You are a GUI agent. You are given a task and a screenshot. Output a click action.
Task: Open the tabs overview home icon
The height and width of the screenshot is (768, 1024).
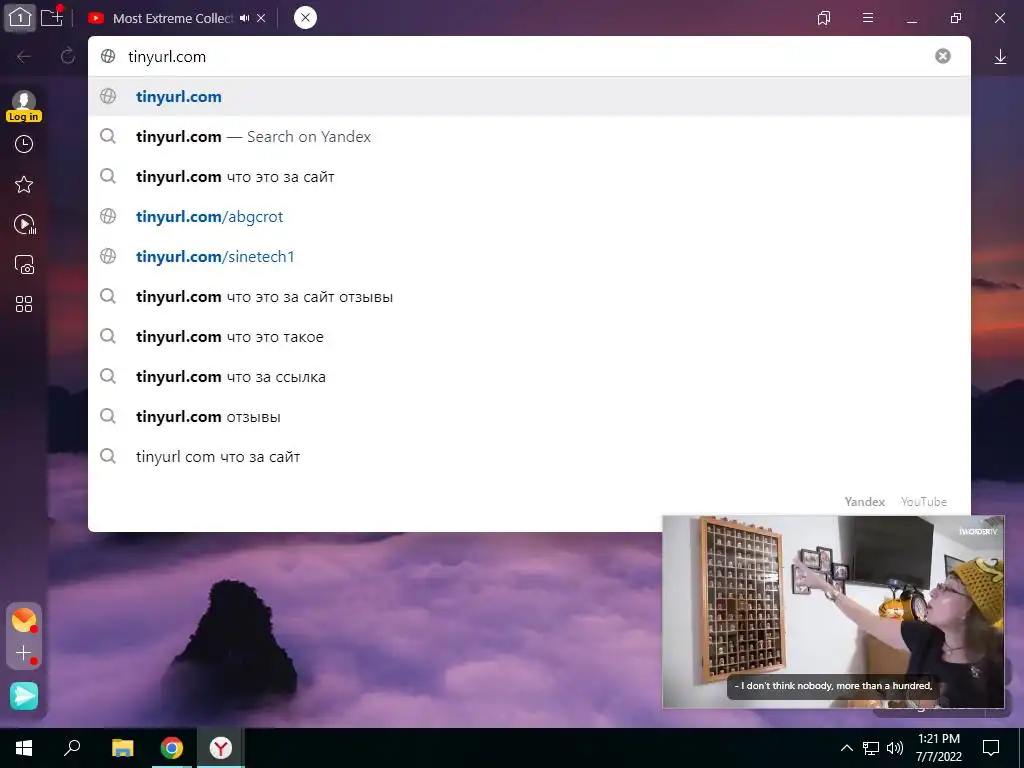20,18
